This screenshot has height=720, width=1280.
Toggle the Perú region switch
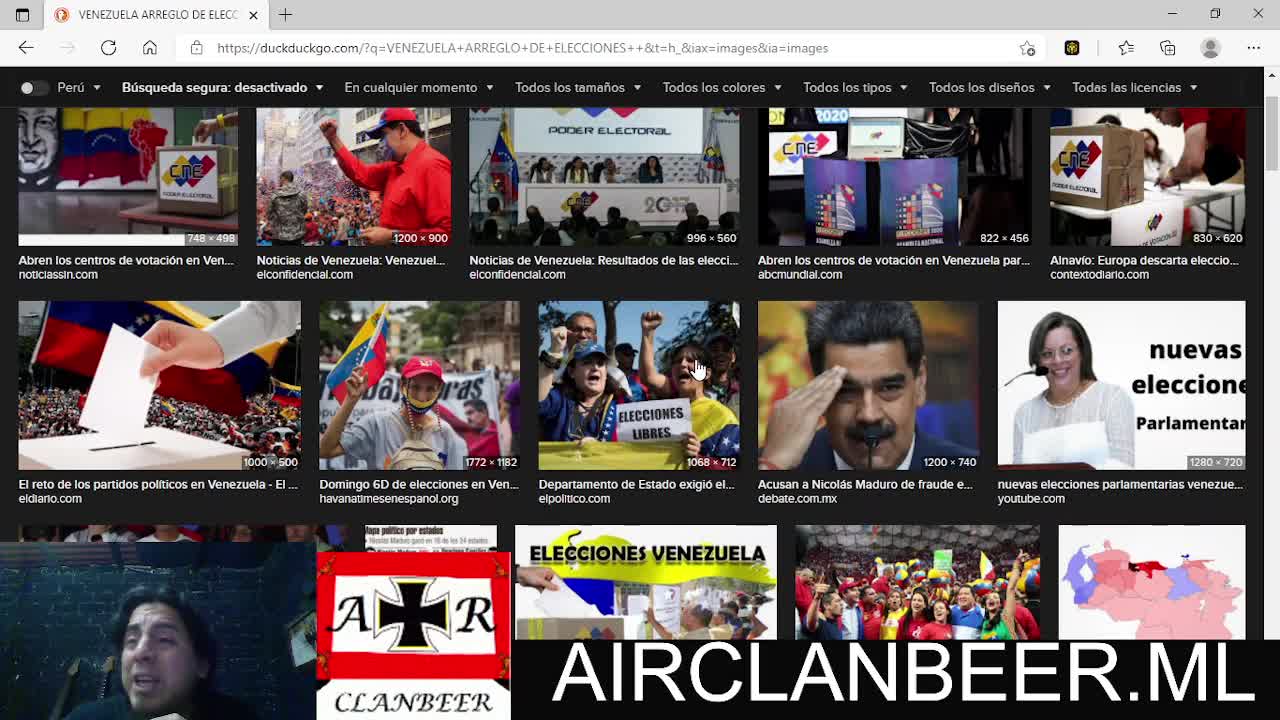(x=33, y=87)
